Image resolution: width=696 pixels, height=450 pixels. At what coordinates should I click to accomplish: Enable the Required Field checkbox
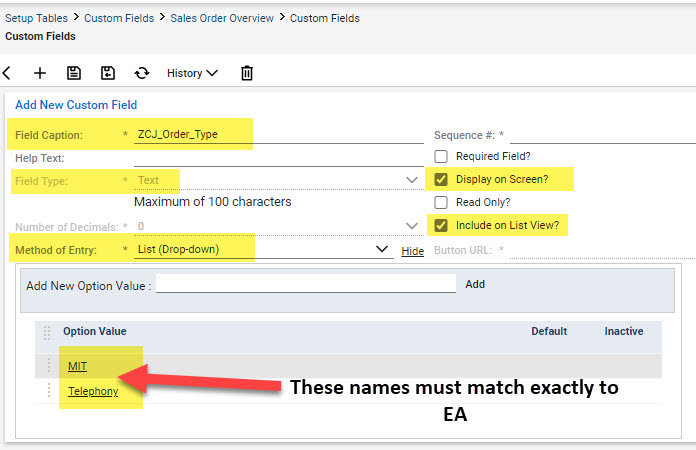click(x=441, y=156)
